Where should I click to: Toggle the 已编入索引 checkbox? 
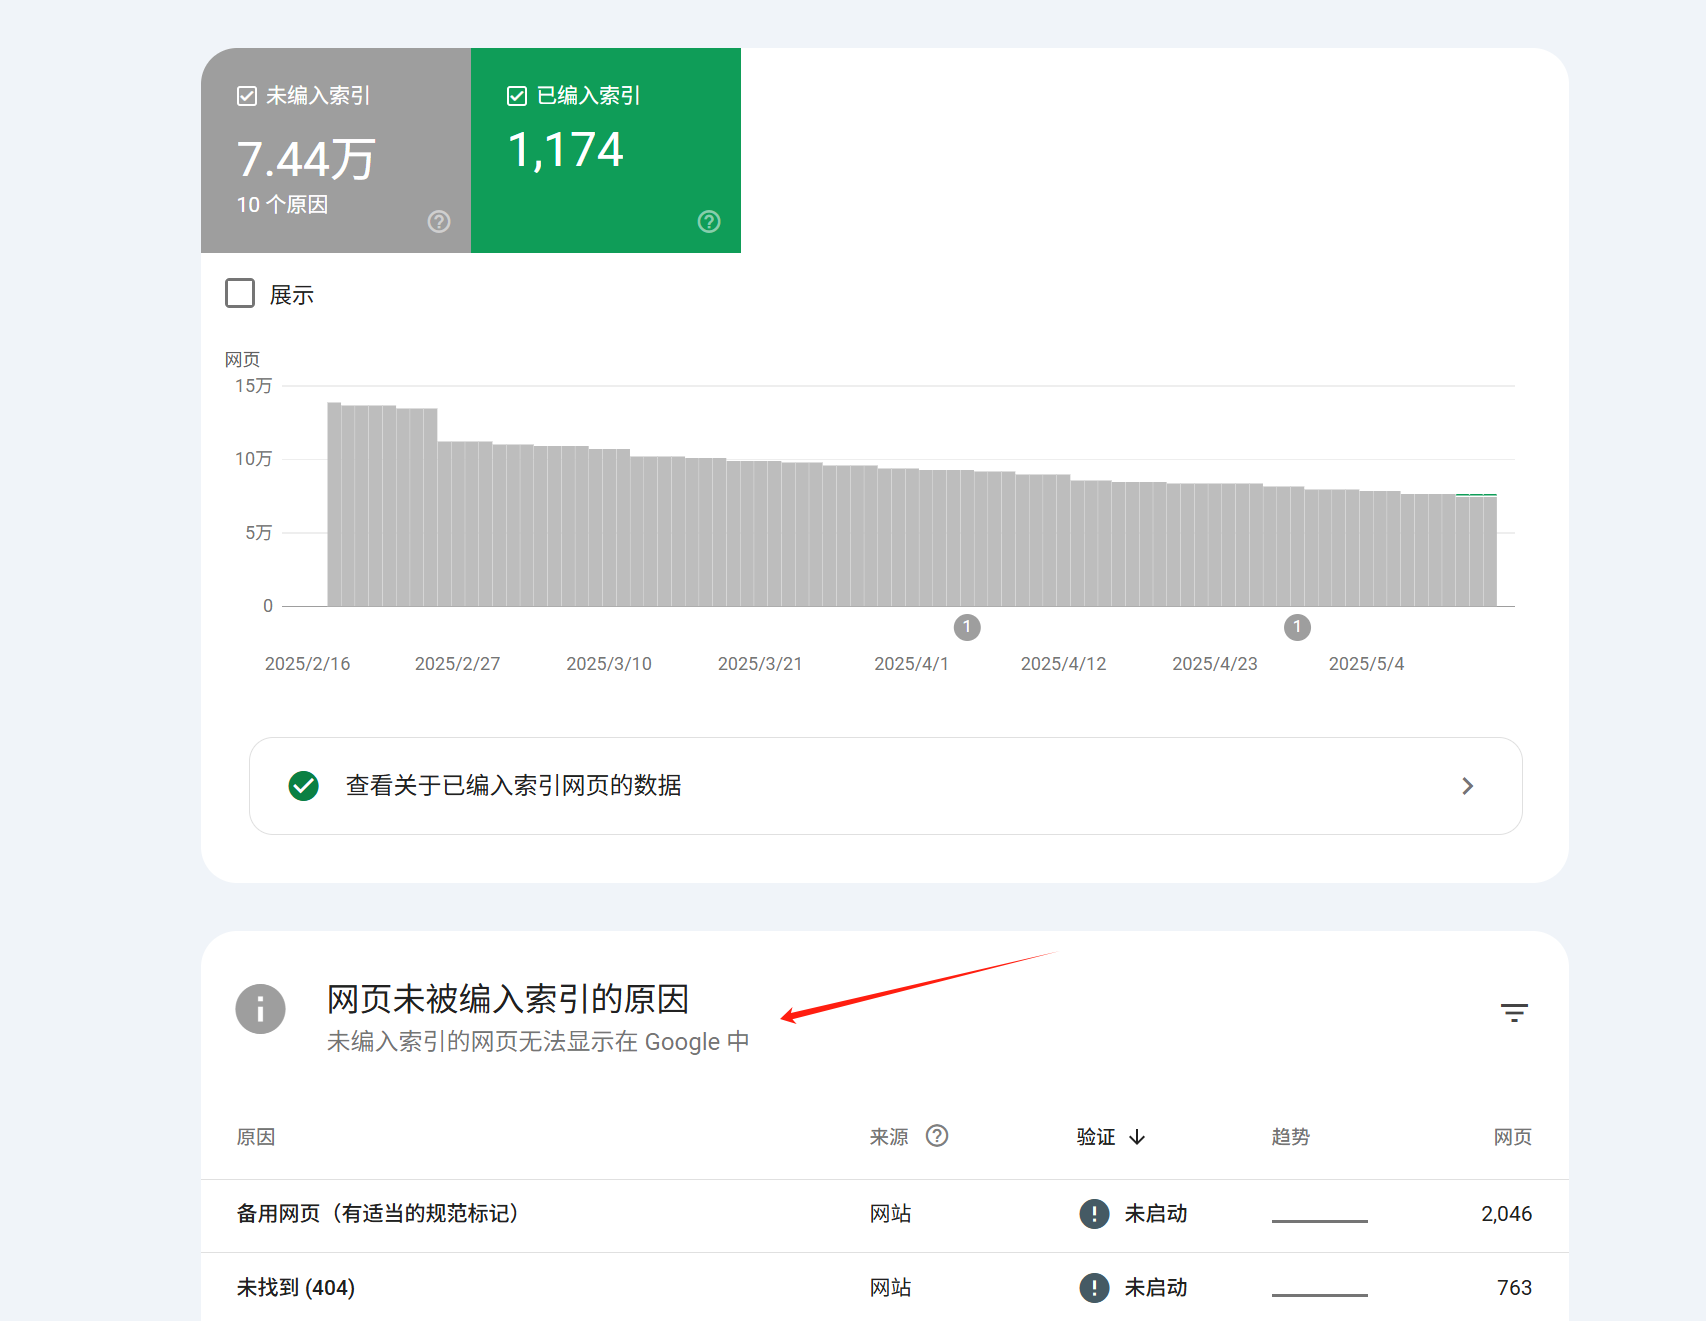click(x=517, y=96)
